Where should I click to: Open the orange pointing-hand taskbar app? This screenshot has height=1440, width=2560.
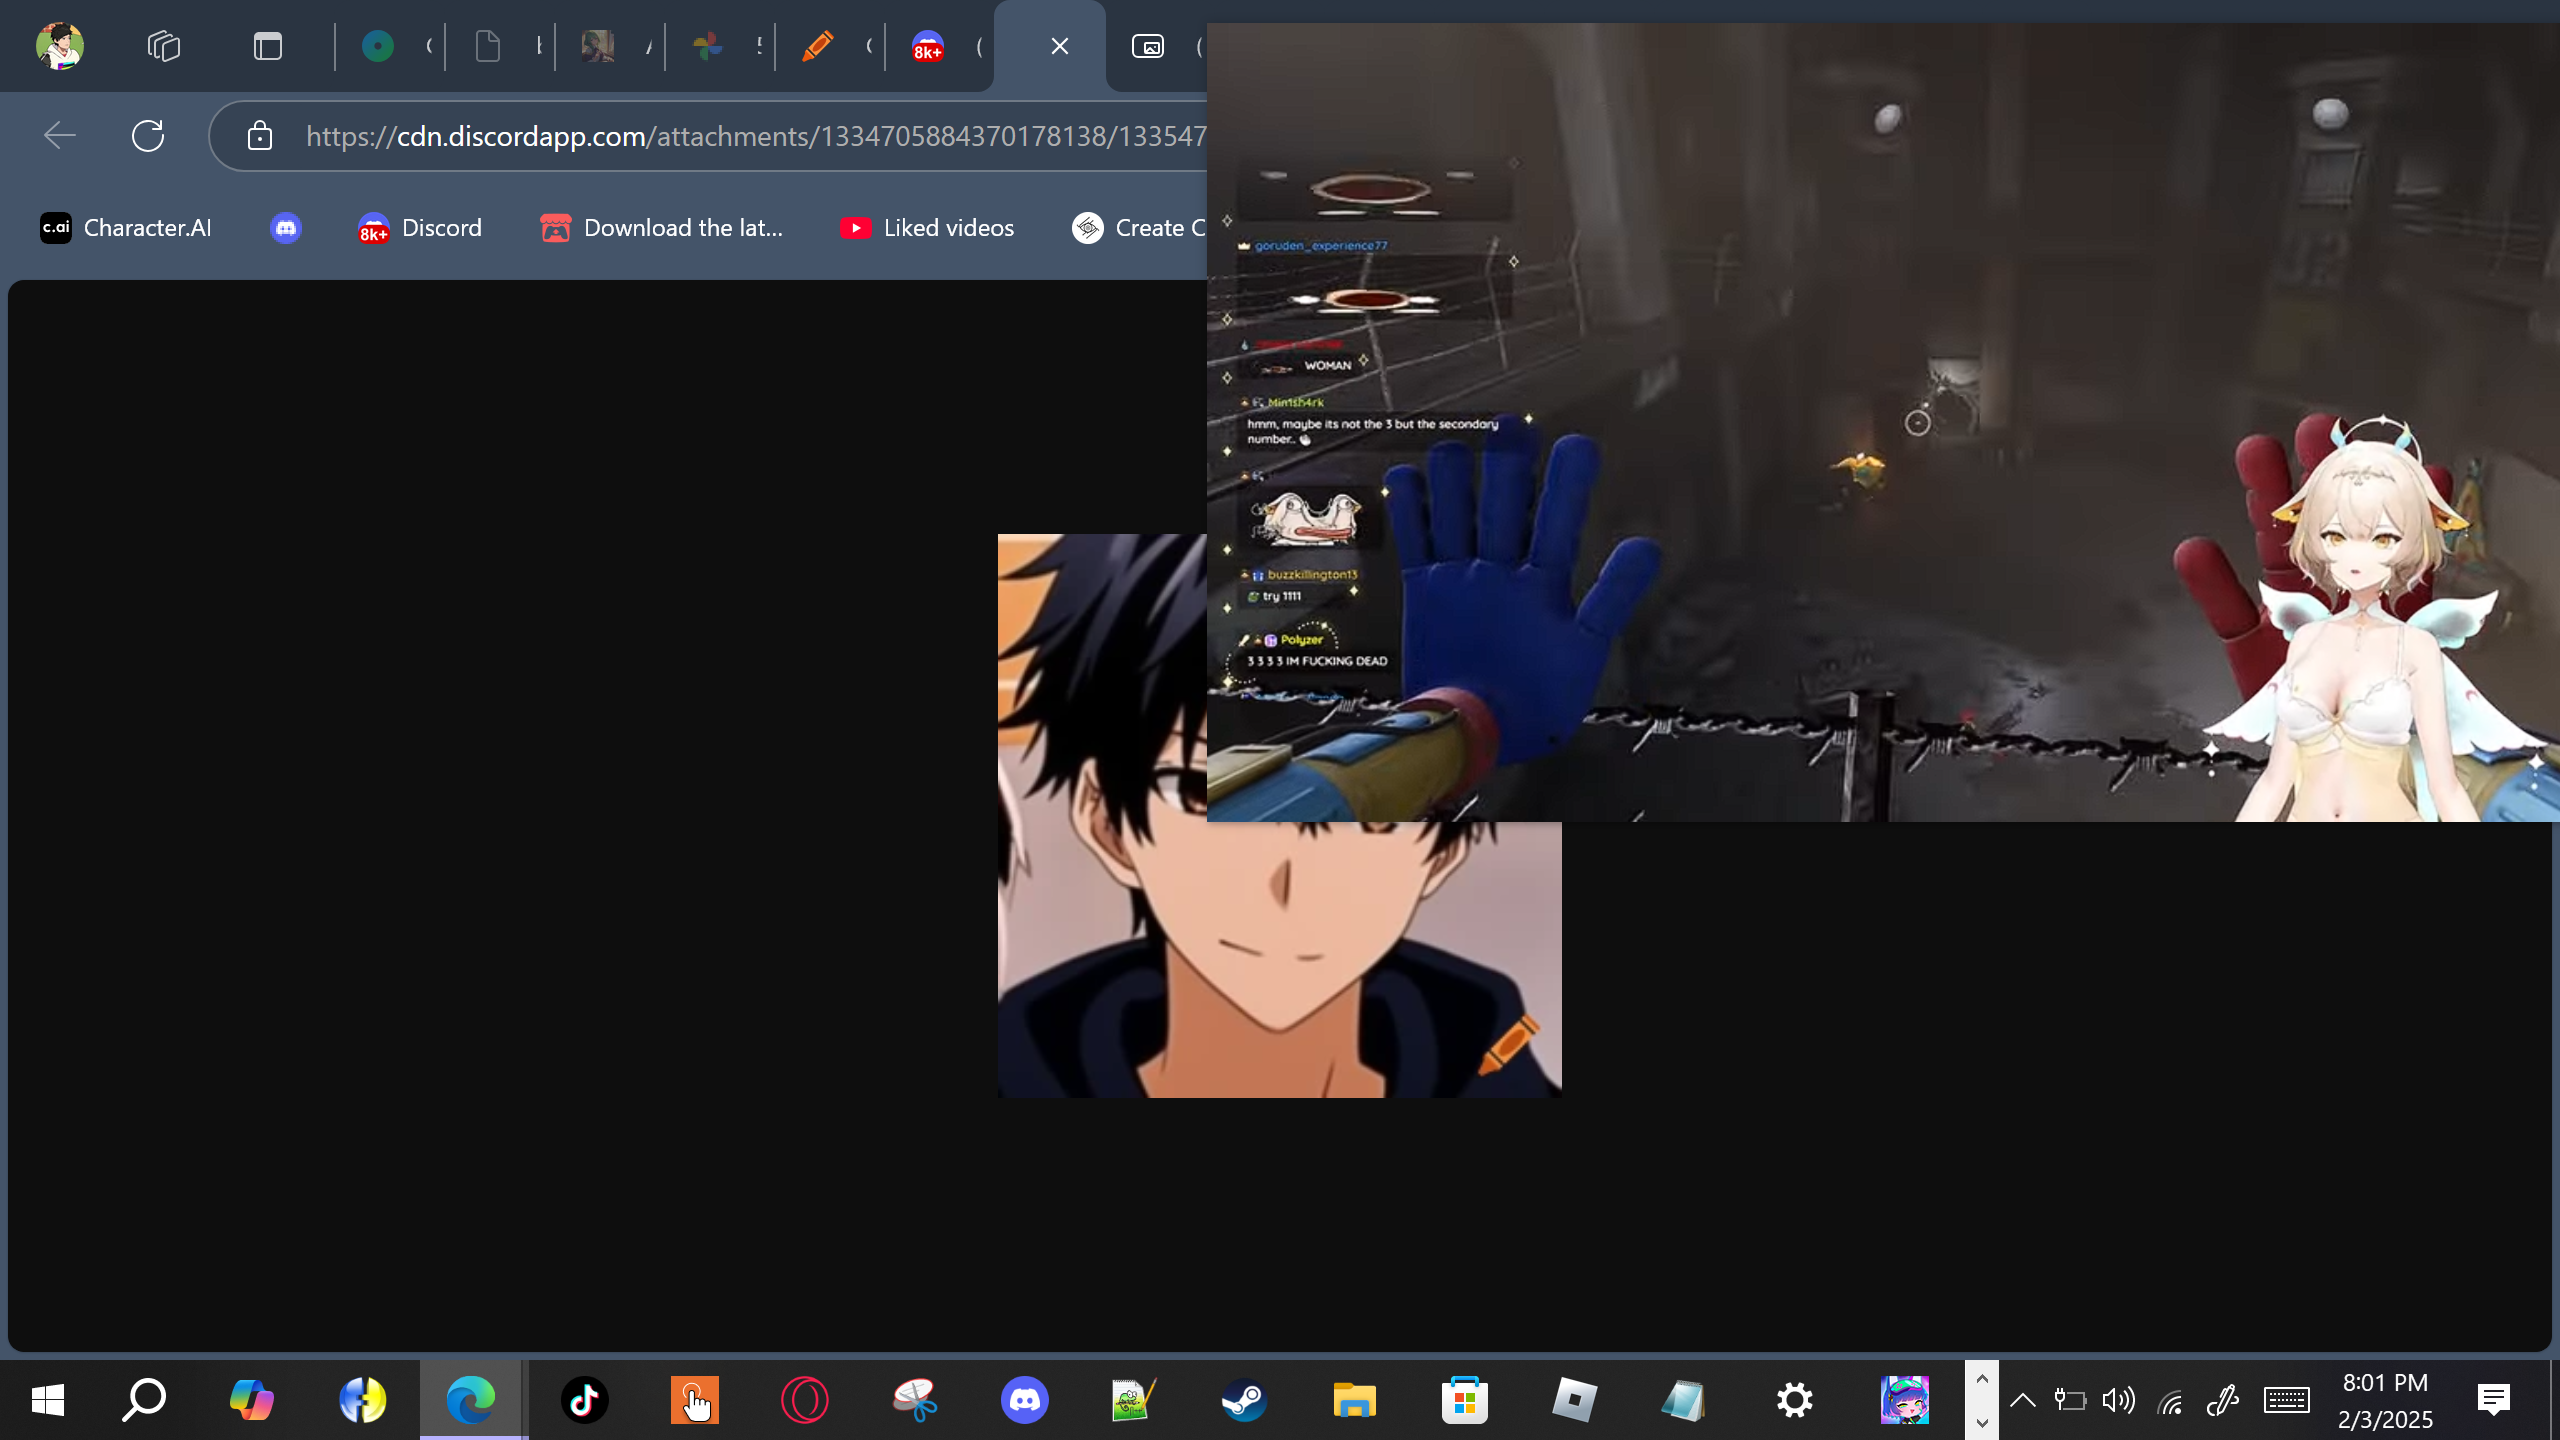(x=695, y=1400)
